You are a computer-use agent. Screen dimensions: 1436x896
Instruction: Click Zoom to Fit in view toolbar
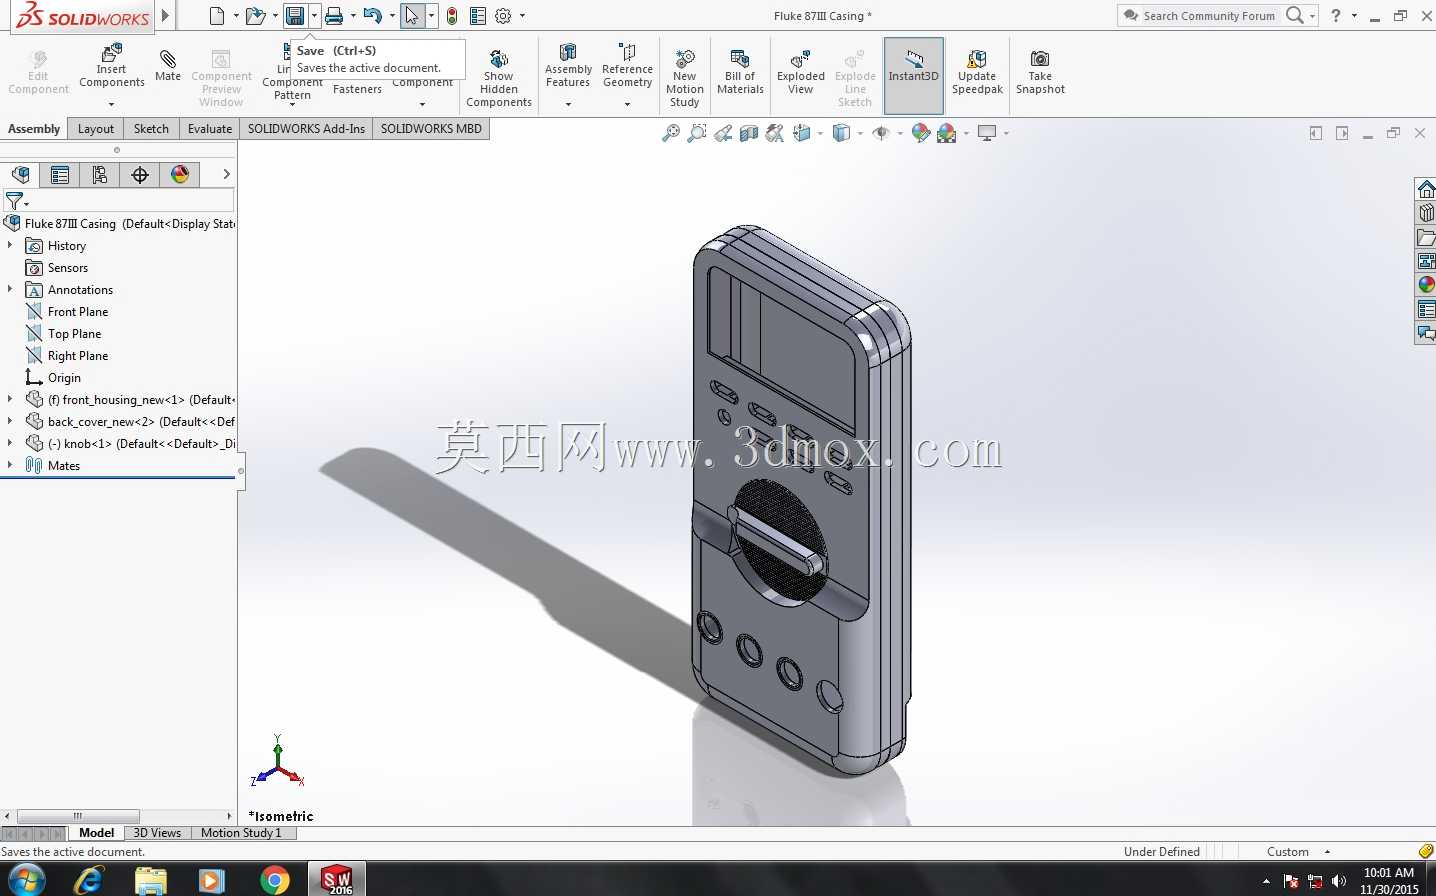pos(671,133)
